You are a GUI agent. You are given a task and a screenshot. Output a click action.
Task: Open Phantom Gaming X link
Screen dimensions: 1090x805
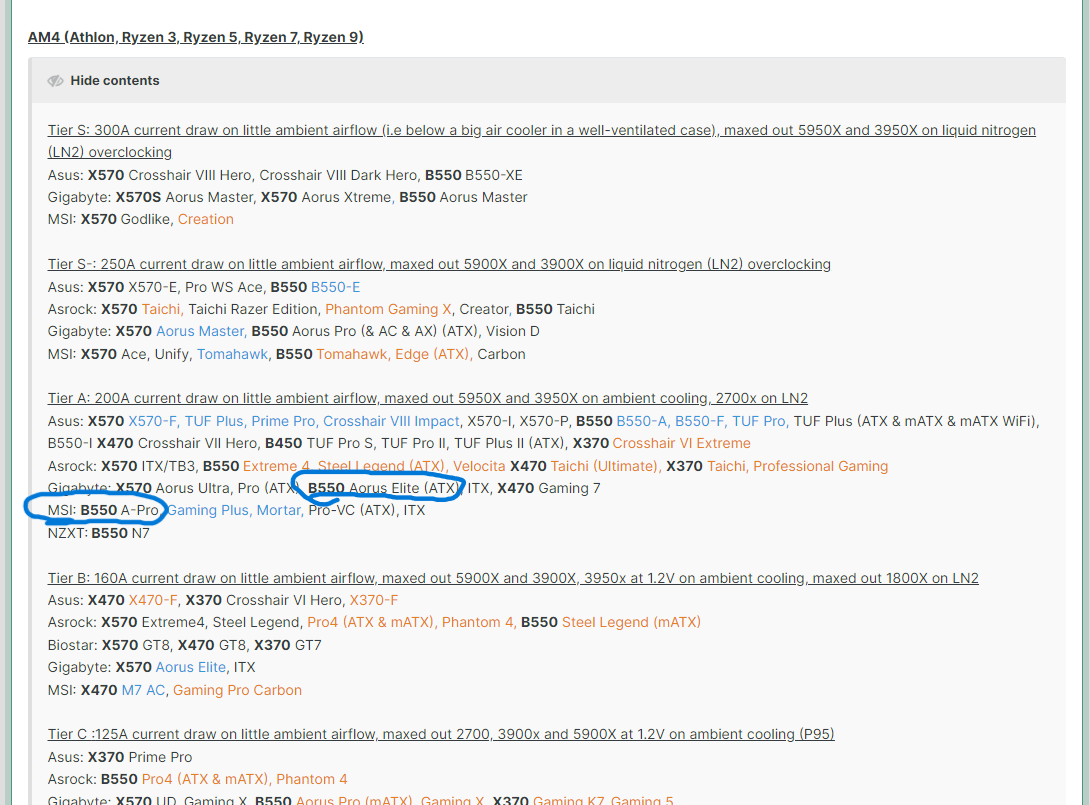point(389,309)
